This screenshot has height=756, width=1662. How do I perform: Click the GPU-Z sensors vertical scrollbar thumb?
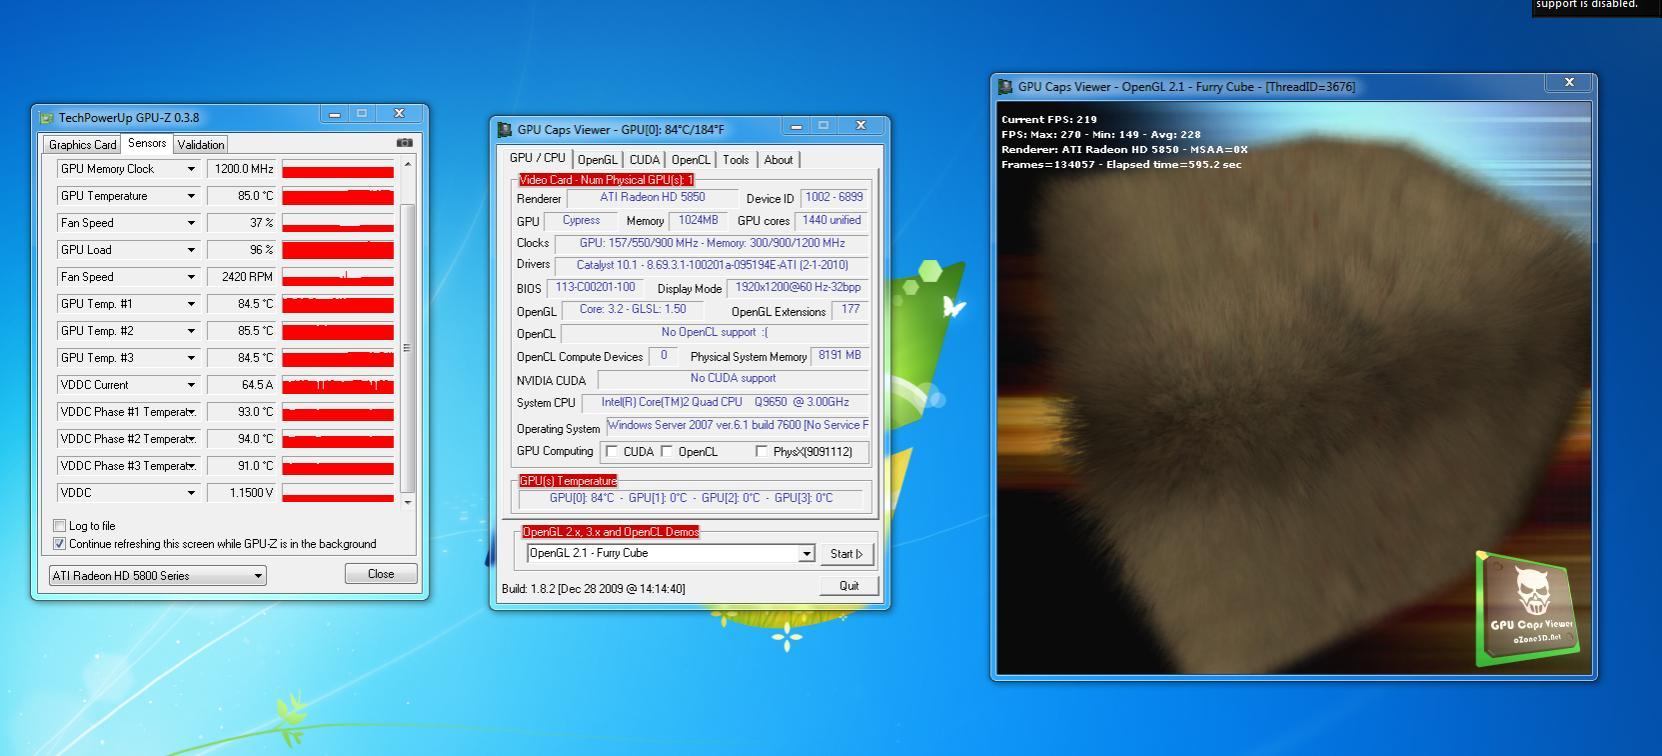pos(407,347)
